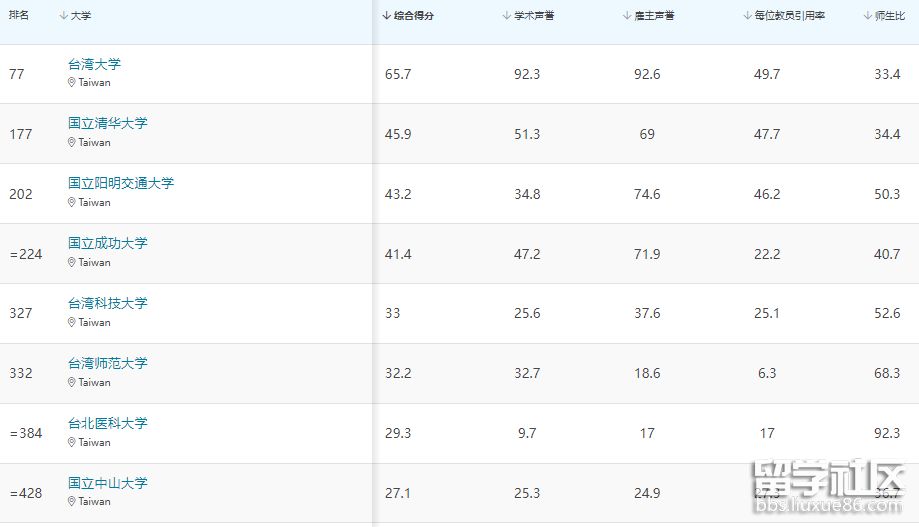Open 国立清华大学 university link
The height and width of the screenshot is (527, 919).
[x=108, y=123]
